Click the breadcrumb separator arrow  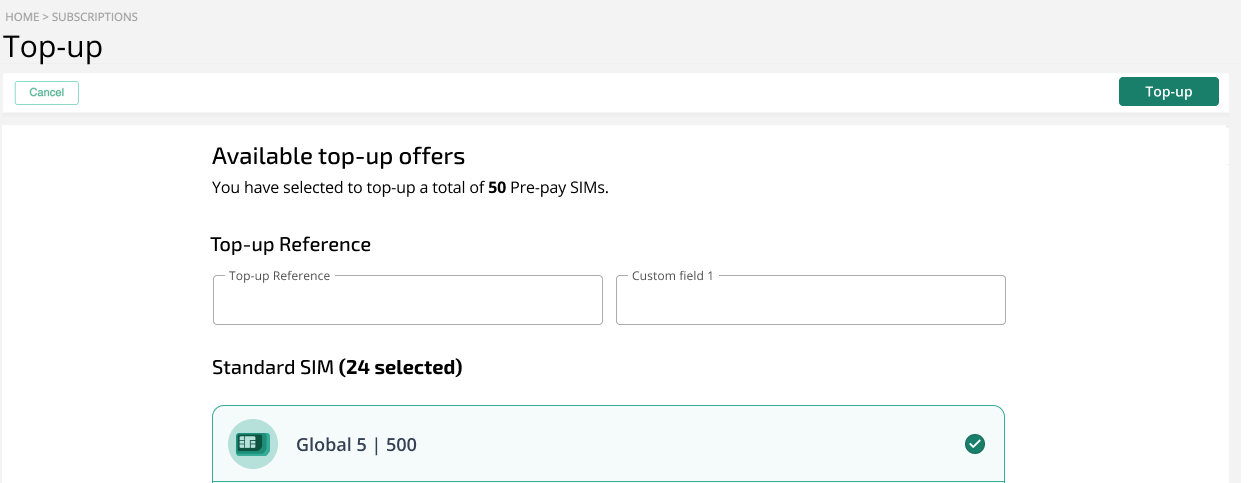45,17
